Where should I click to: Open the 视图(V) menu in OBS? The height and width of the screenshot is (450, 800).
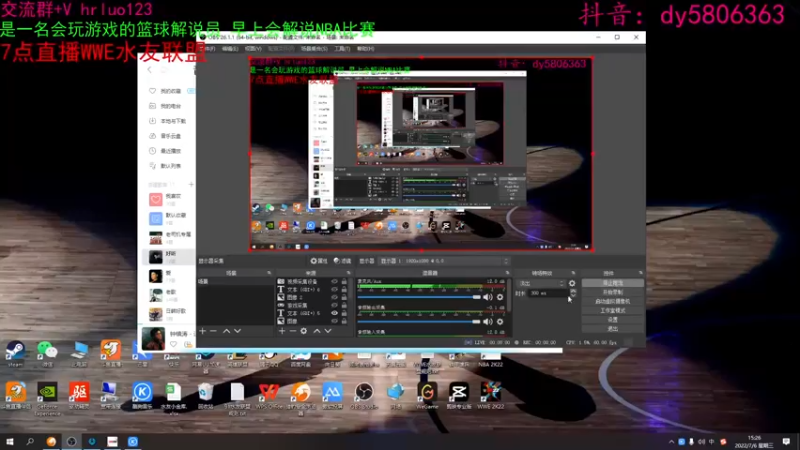click(253, 49)
